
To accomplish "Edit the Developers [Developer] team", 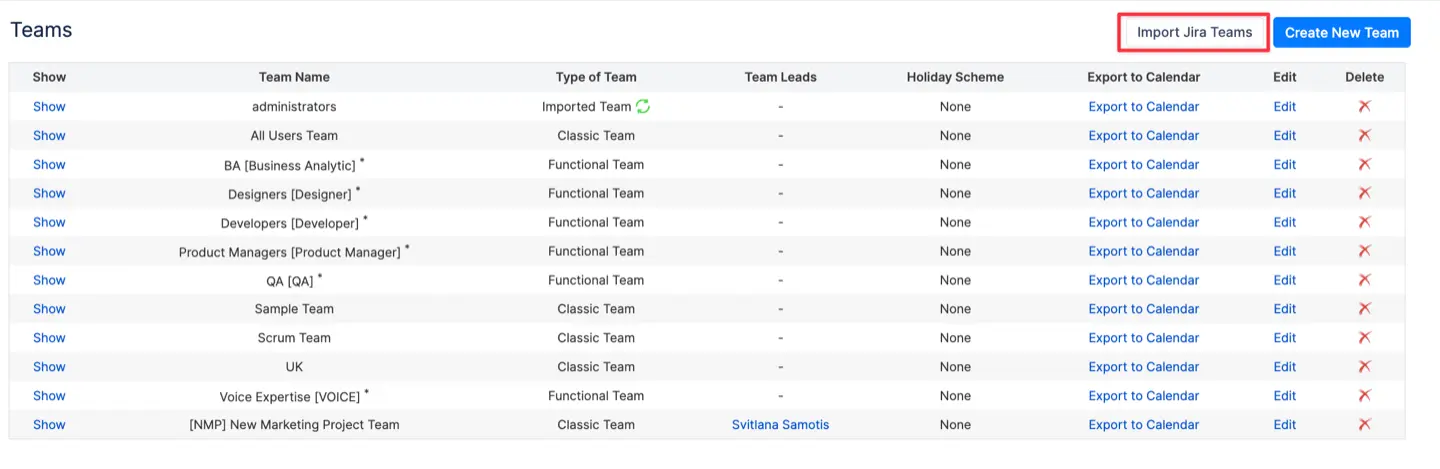I will coord(1284,222).
